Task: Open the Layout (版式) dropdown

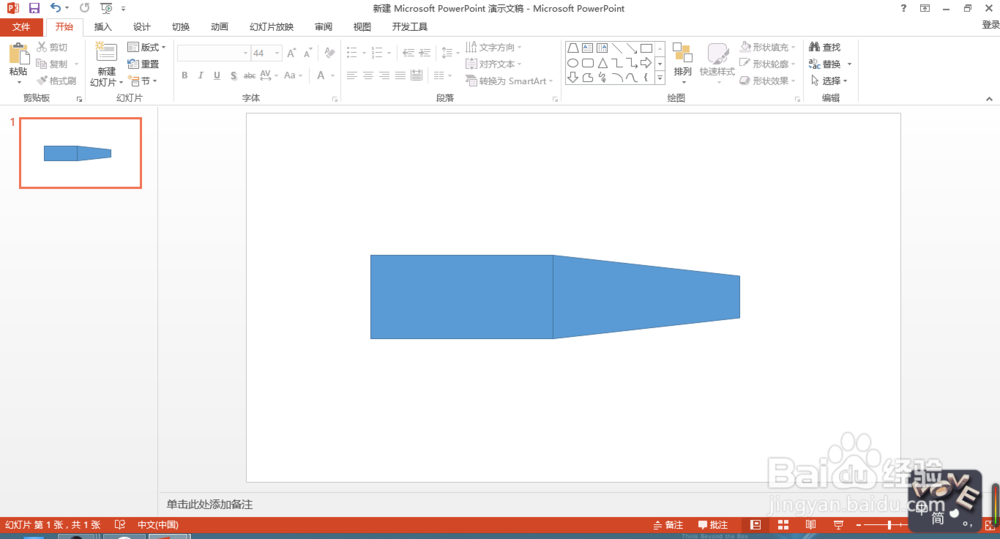Action: tap(147, 47)
